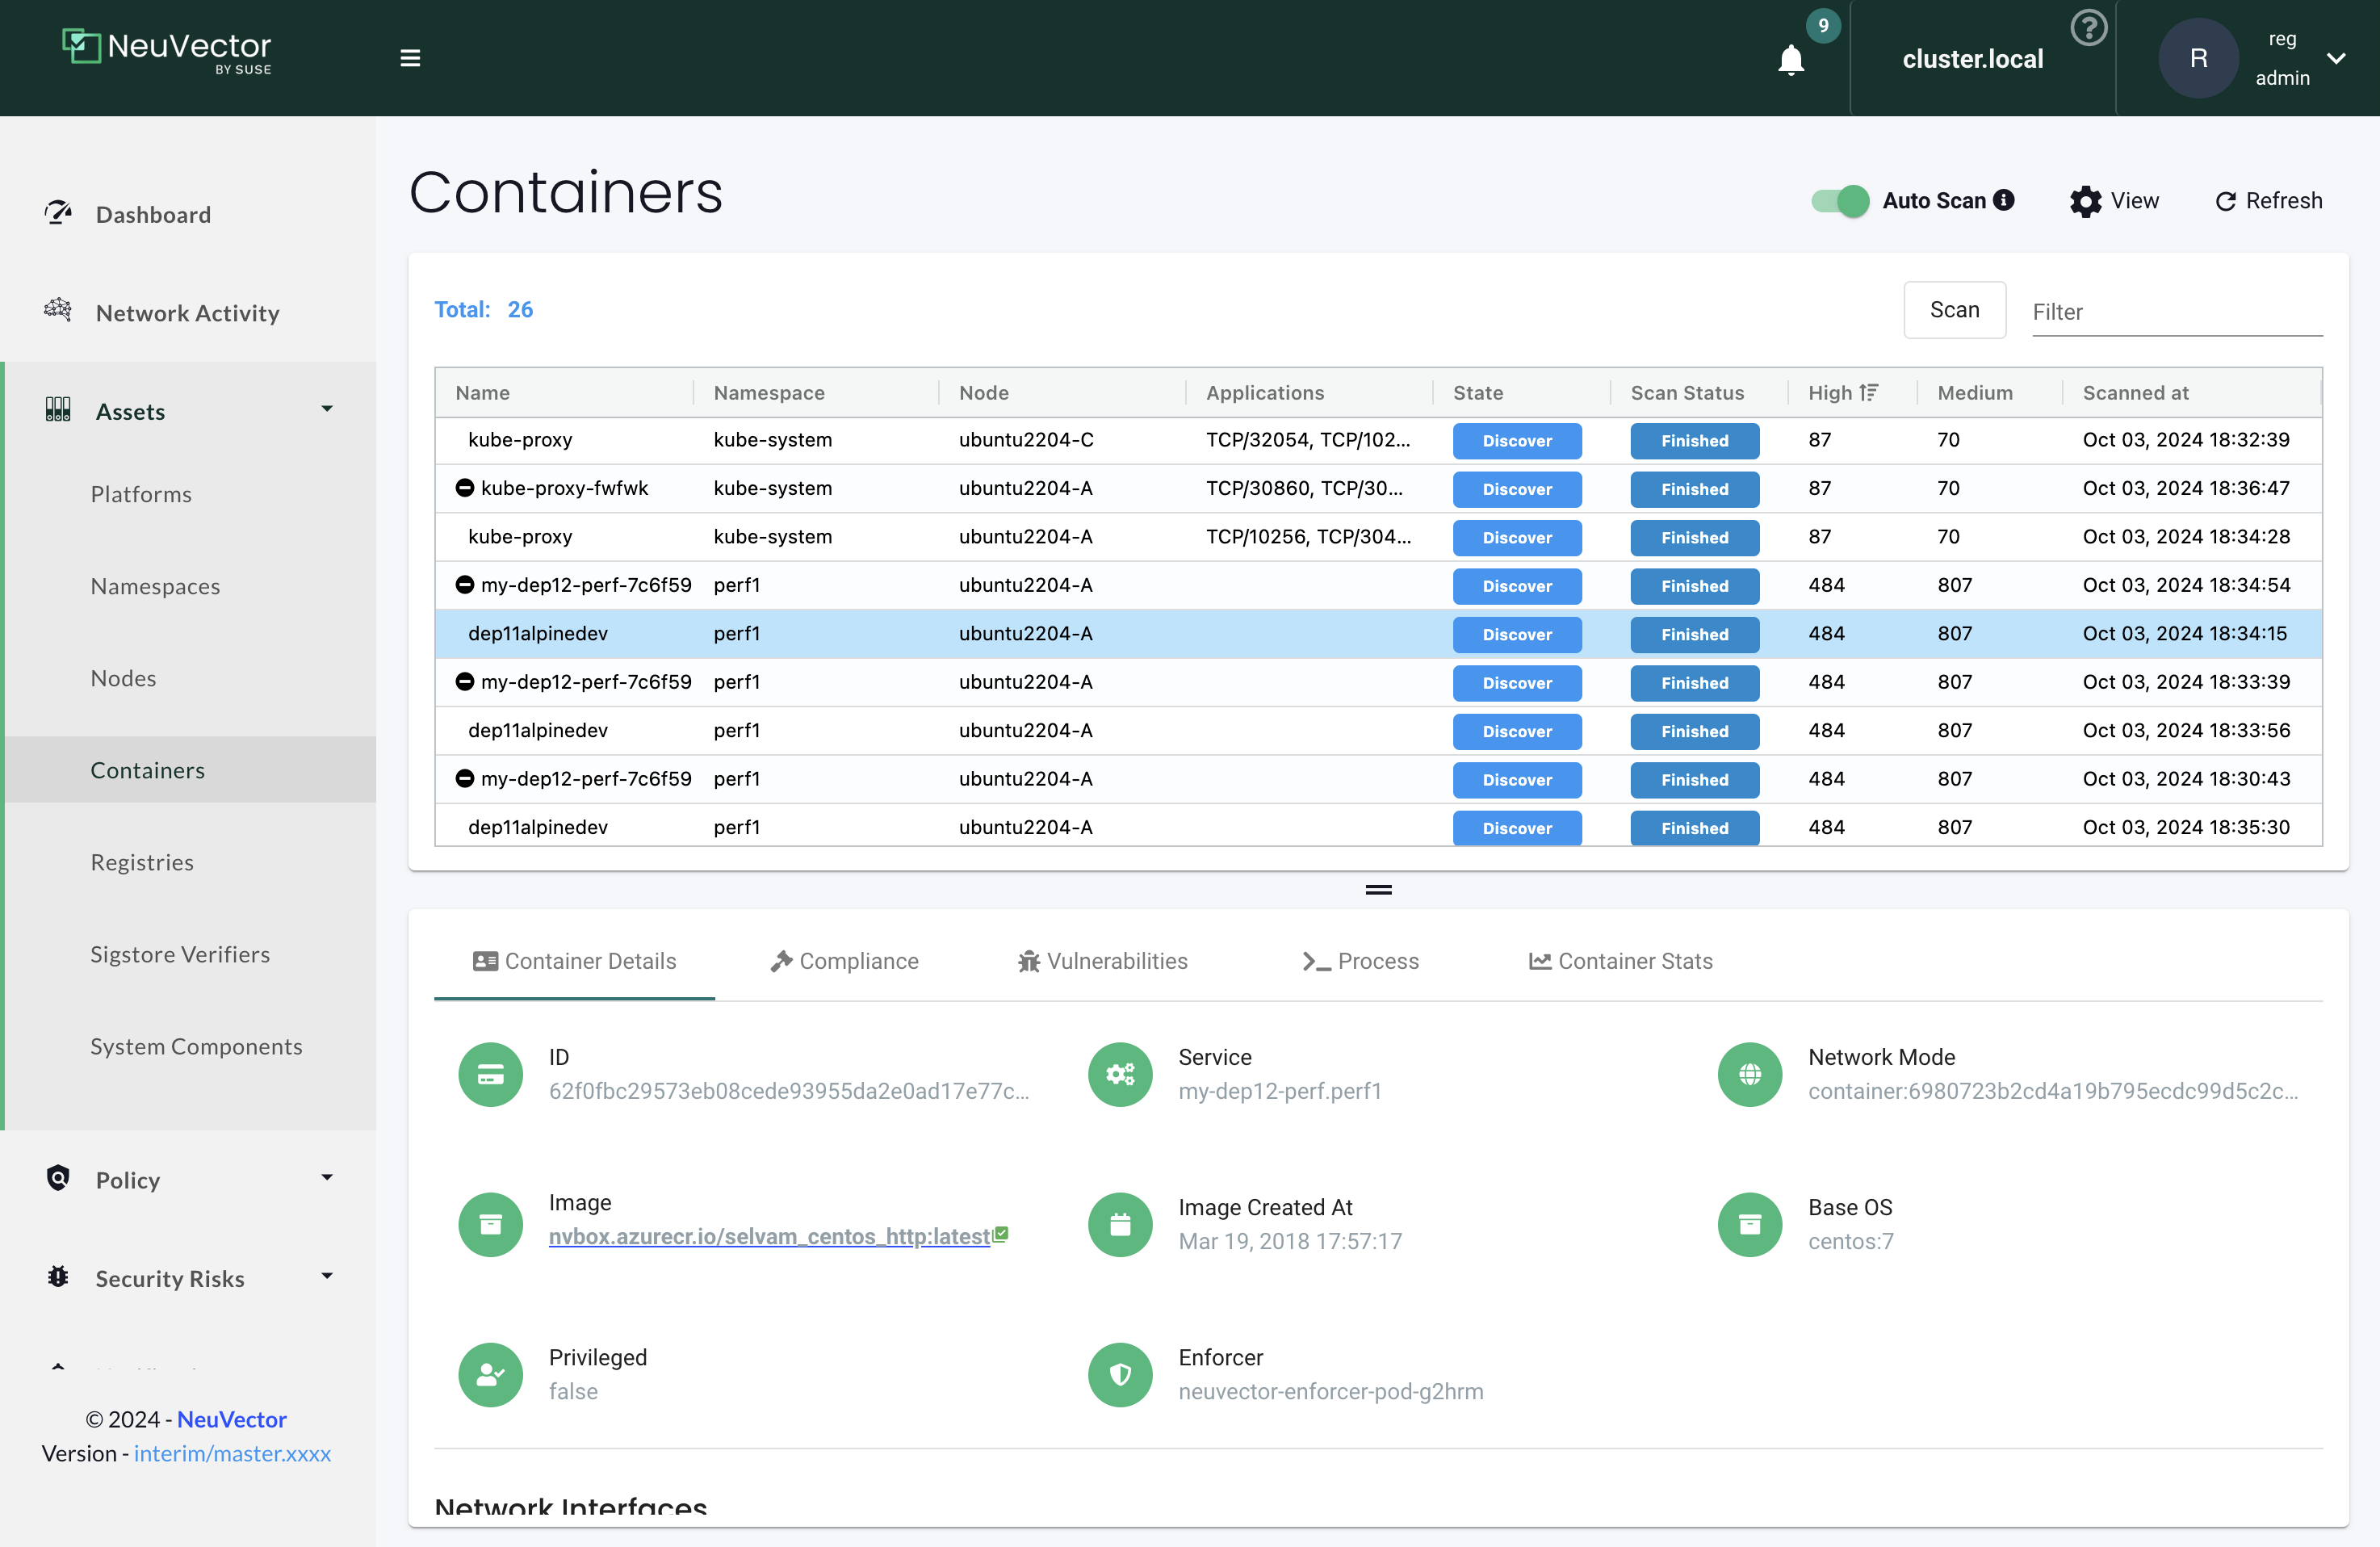Click the High column sort icon
The height and width of the screenshot is (1547, 2380).
[x=1869, y=393]
